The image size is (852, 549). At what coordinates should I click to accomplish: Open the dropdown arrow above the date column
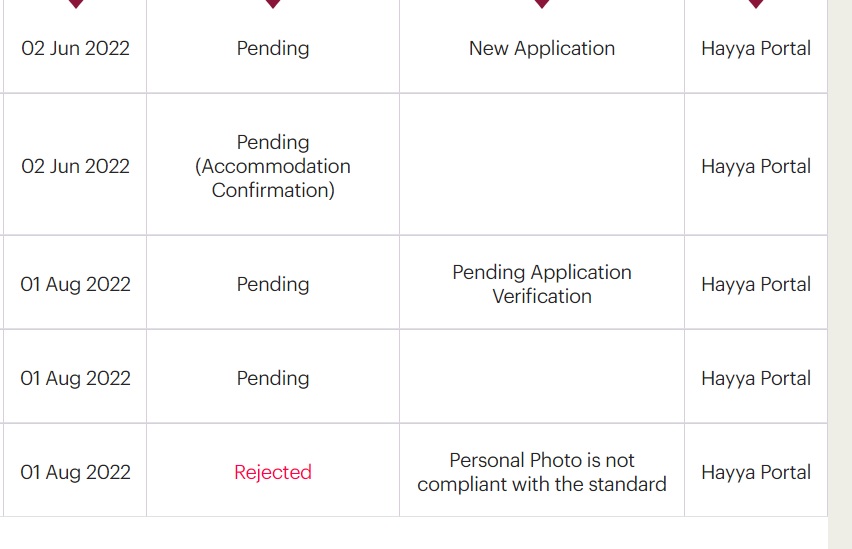point(76,4)
